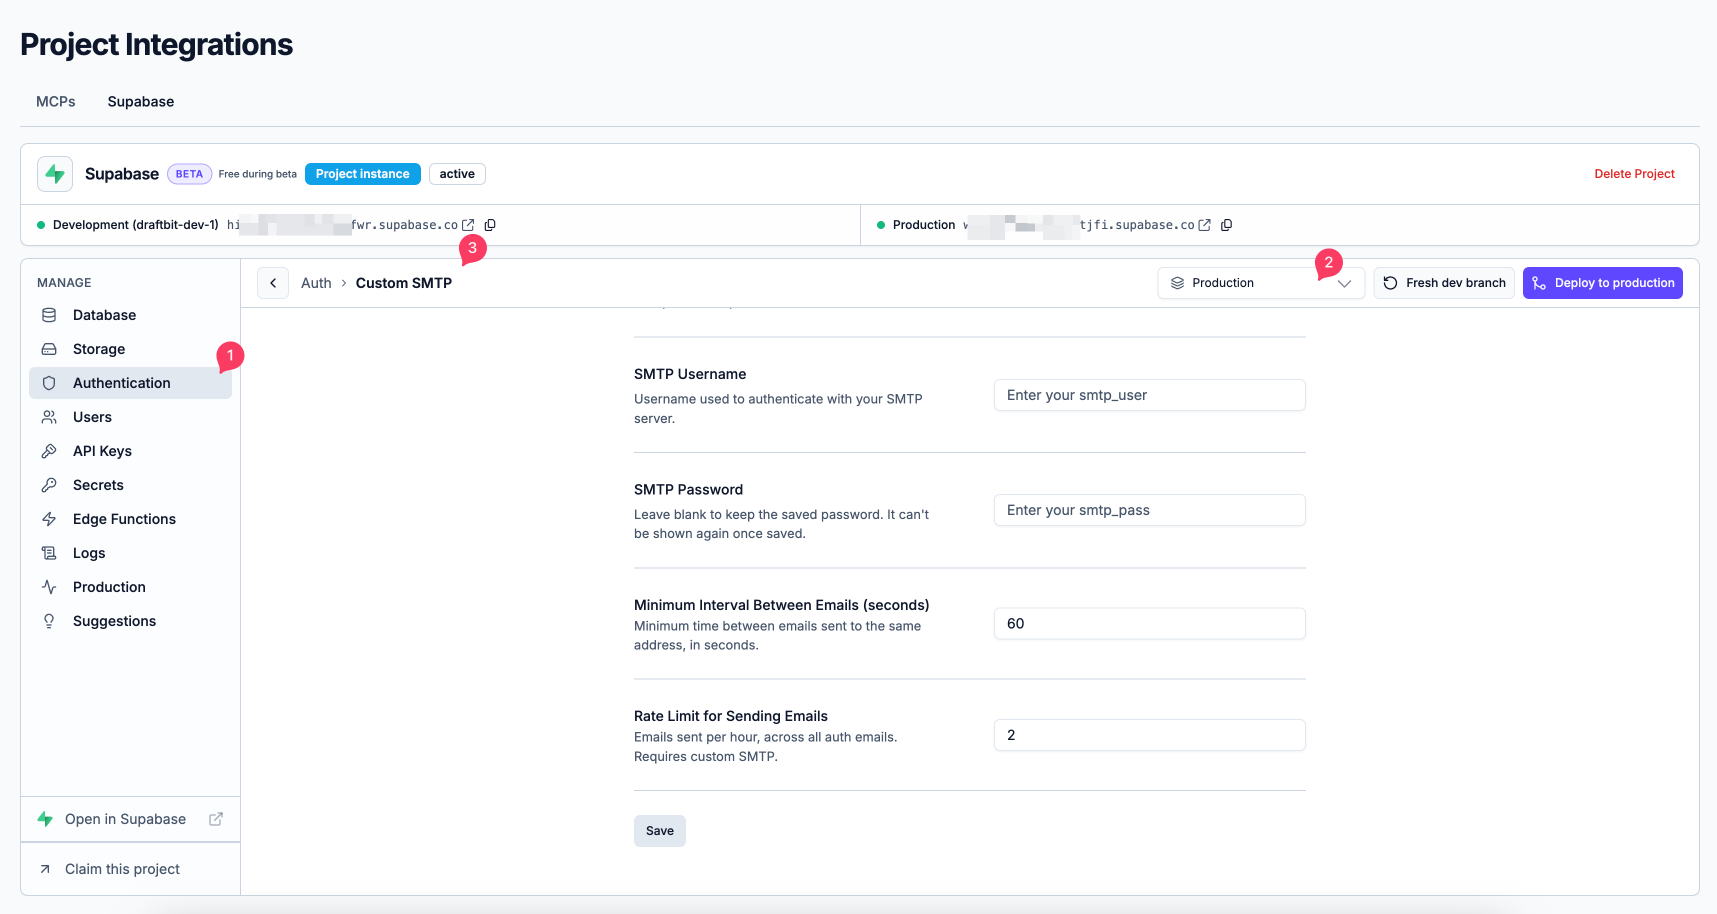Click the Auth breadcrumb link

[x=316, y=283]
